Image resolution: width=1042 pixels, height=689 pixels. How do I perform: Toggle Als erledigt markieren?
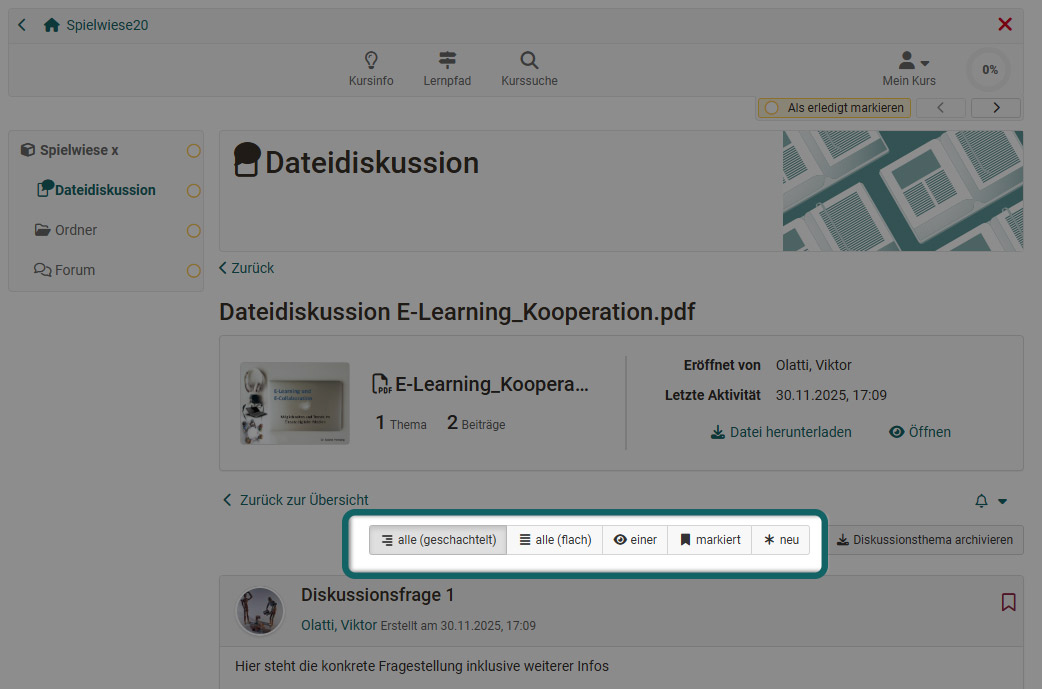(x=833, y=107)
